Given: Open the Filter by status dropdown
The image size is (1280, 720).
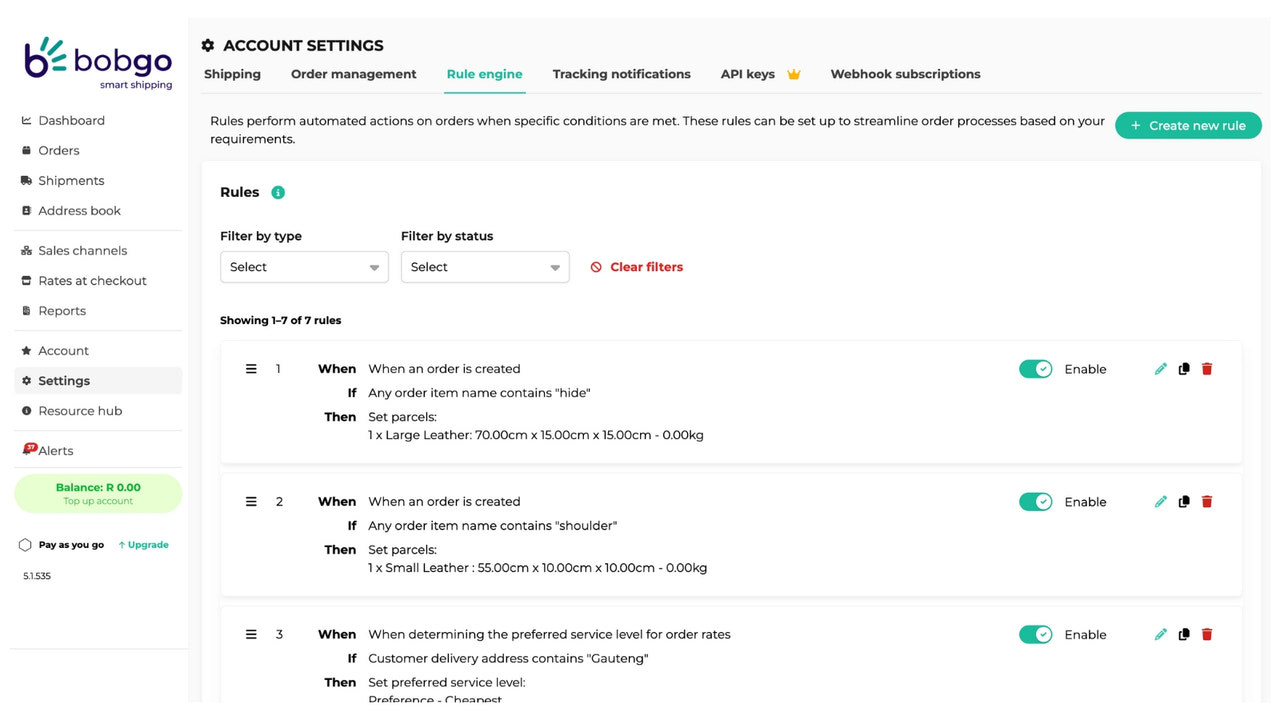Looking at the screenshot, I should [485, 267].
